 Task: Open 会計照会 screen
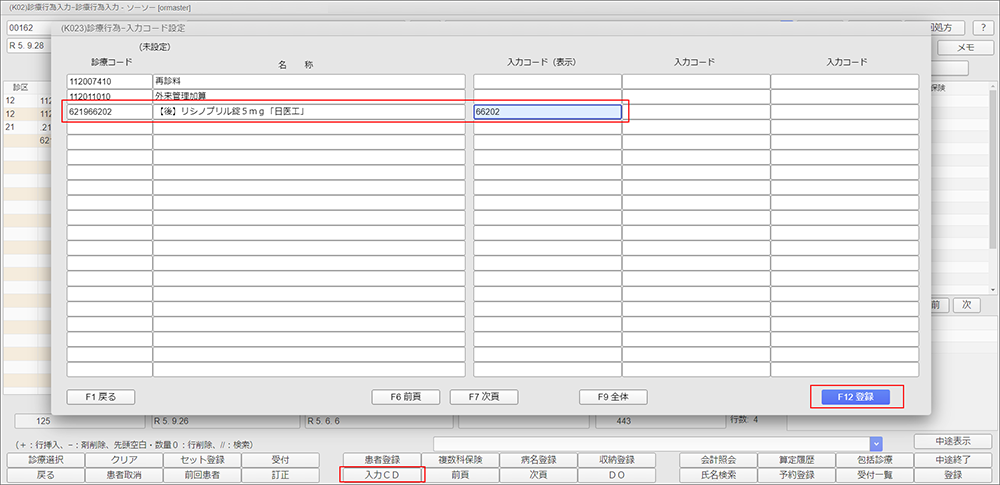(718, 460)
